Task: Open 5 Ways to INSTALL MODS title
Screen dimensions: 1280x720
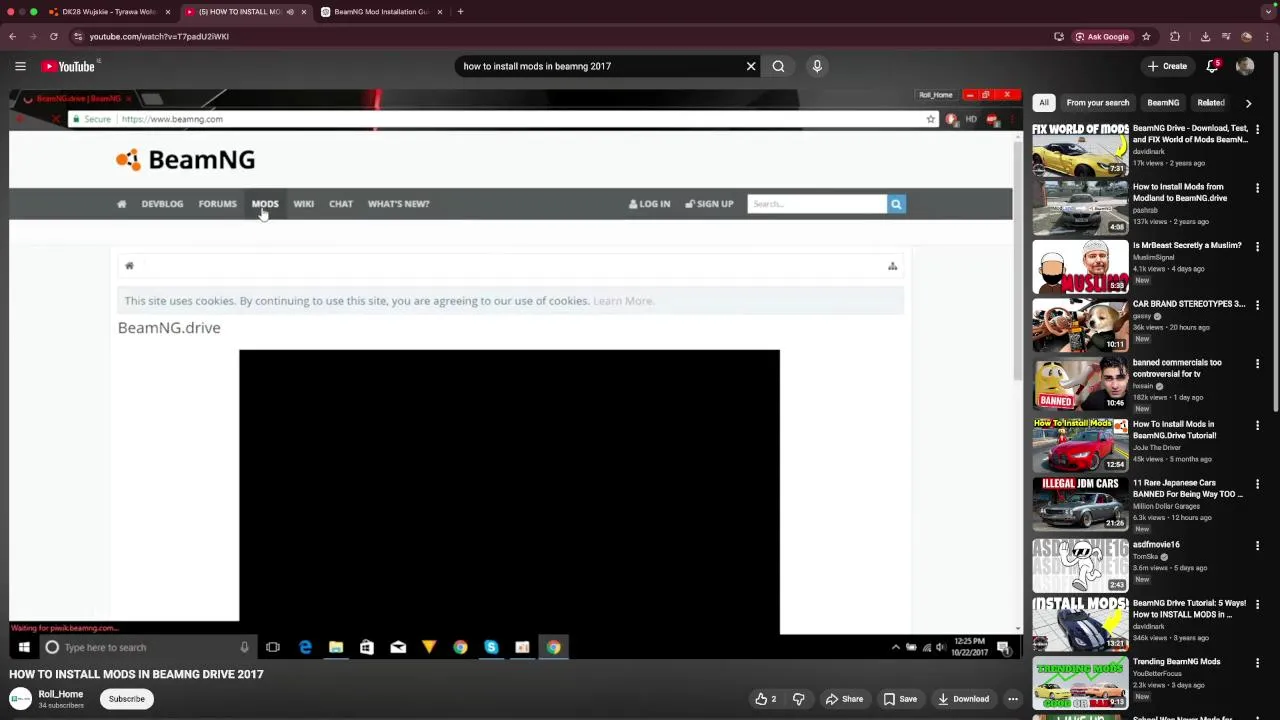Action: (1189, 609)
